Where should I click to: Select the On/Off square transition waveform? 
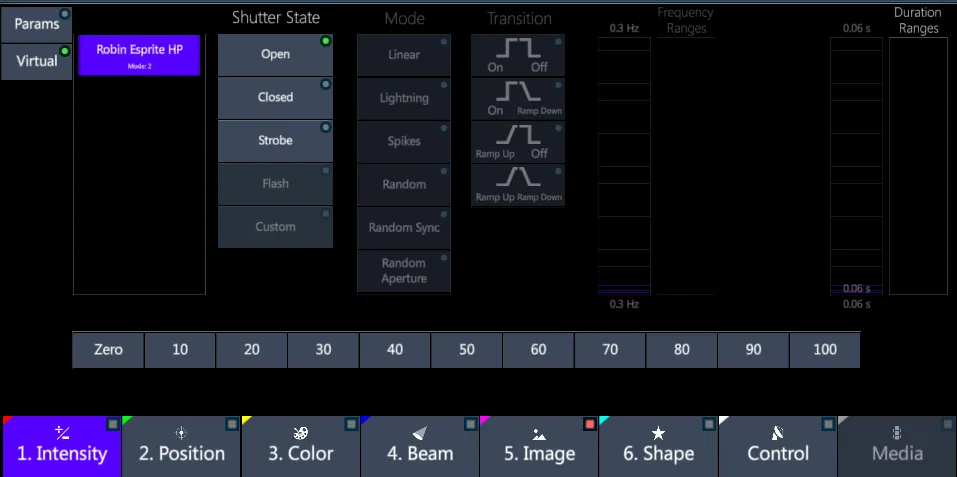(x=518, y=56)
